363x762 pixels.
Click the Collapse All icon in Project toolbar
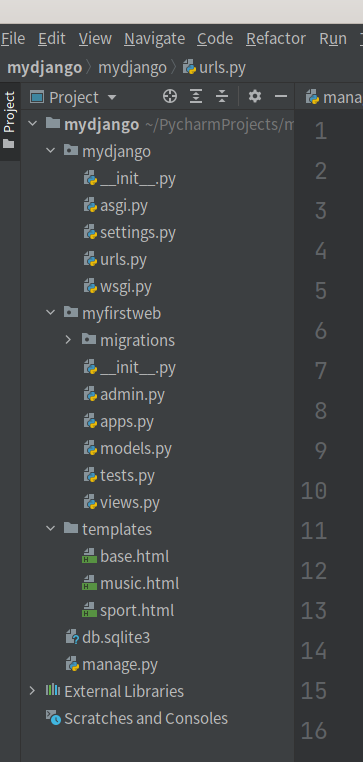tap(222, 96)
